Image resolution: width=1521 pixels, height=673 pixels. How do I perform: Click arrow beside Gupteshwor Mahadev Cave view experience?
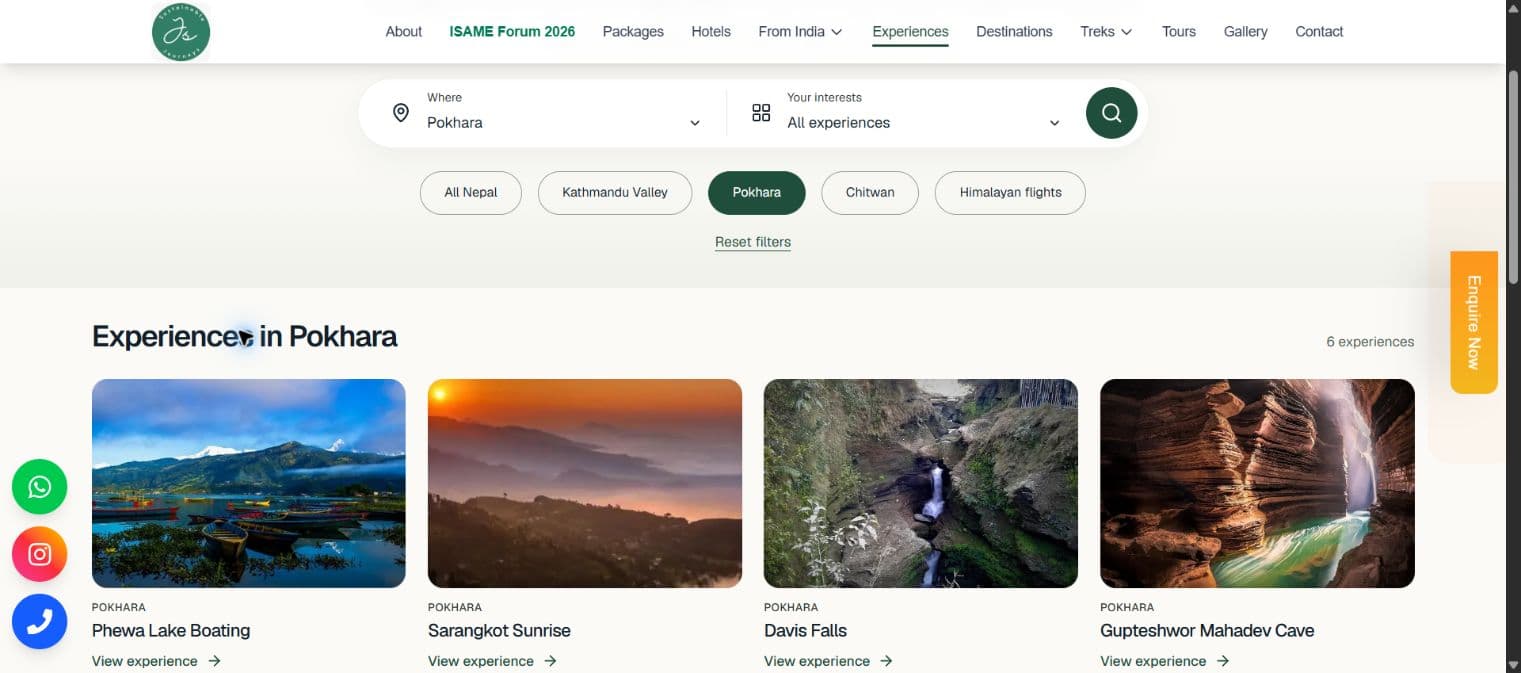click(x=1222, y=661)
